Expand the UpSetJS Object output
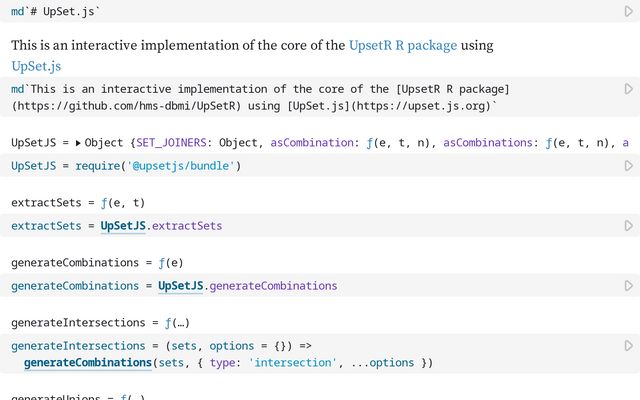Screen dimensions: 640x400 [x=79, y=143]
